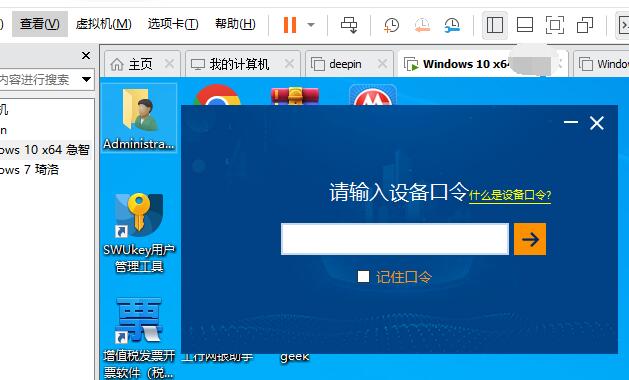Open the 查看(V) menu
This screenshot has width=629, height=380.
40,24
